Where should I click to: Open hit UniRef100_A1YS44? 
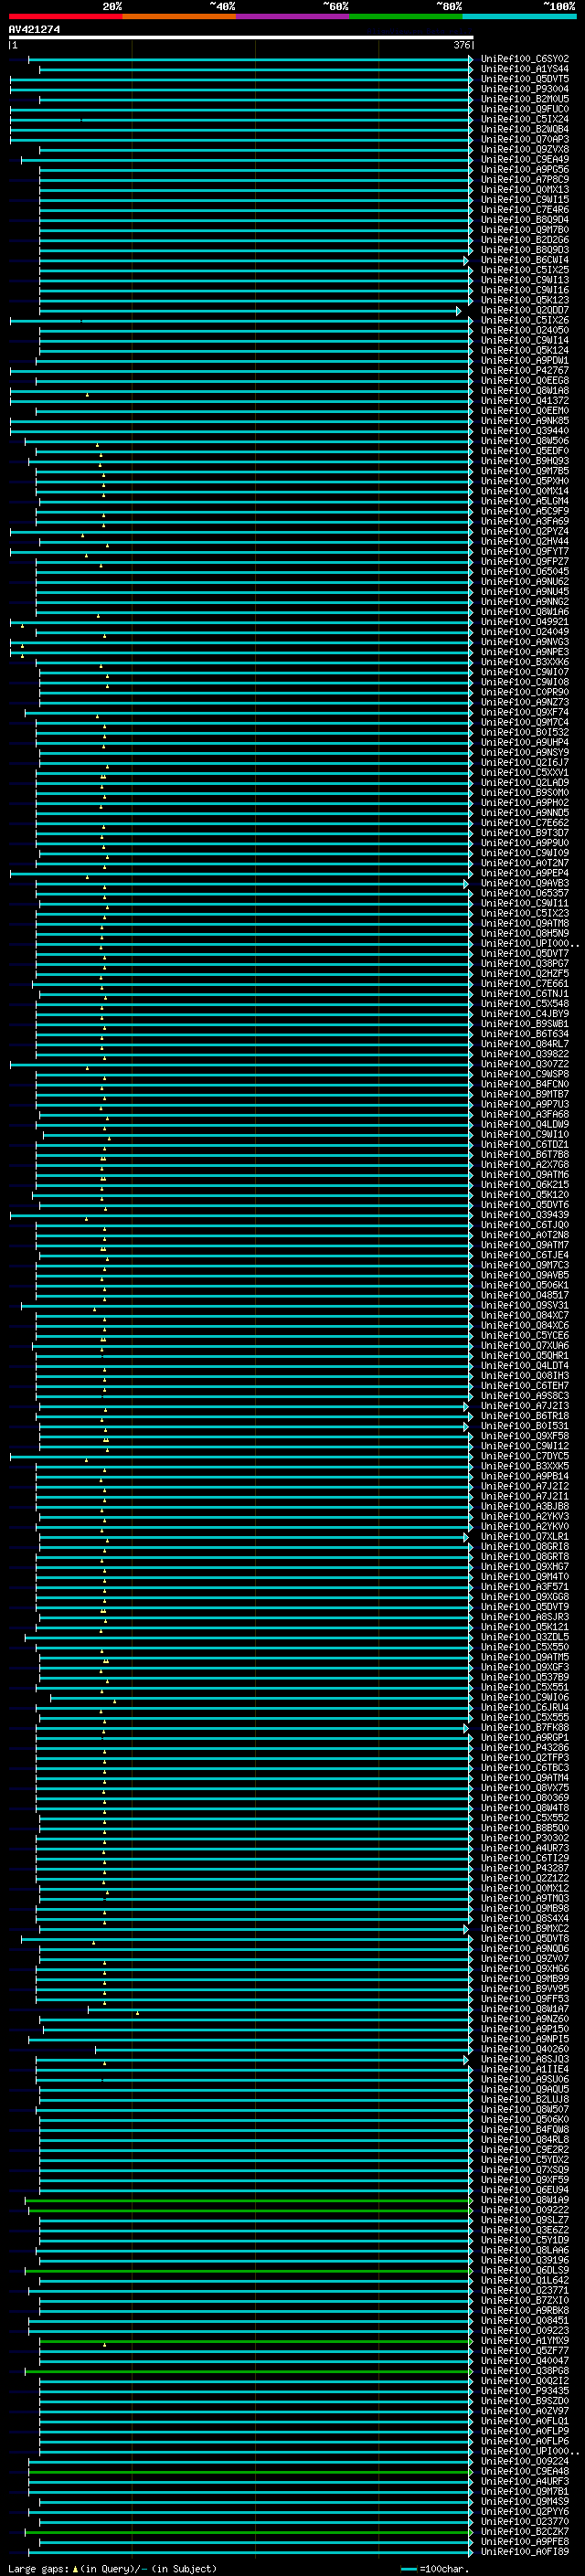tap(525, 69)
